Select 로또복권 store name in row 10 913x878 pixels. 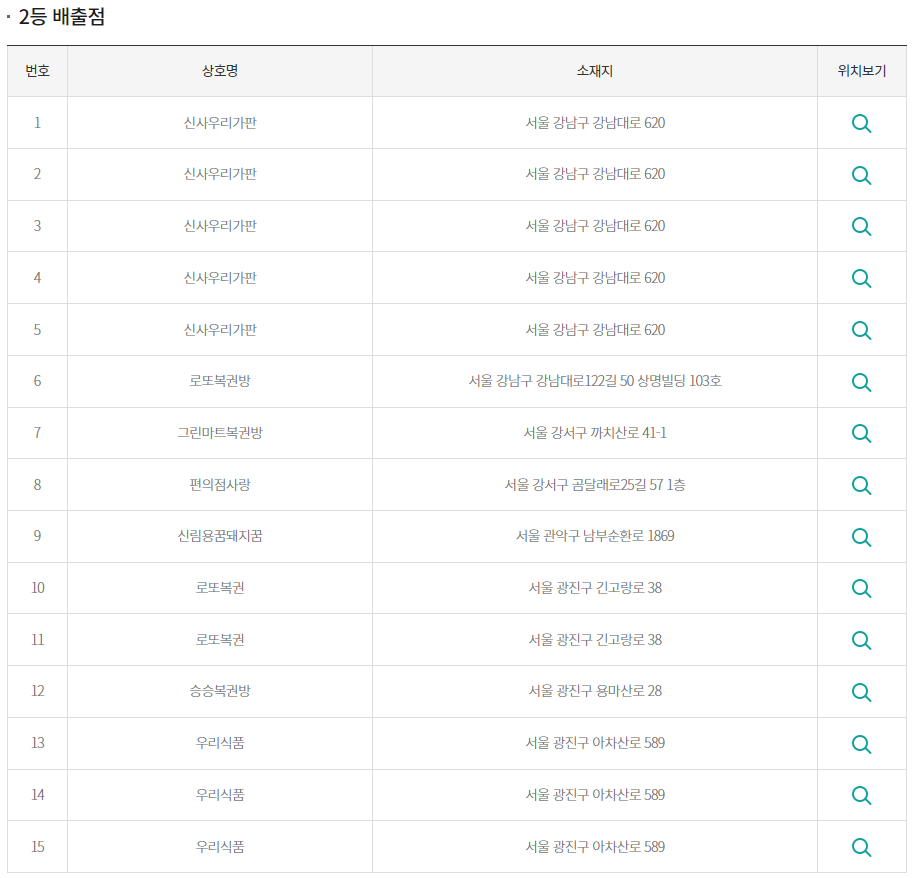[220, 587]
